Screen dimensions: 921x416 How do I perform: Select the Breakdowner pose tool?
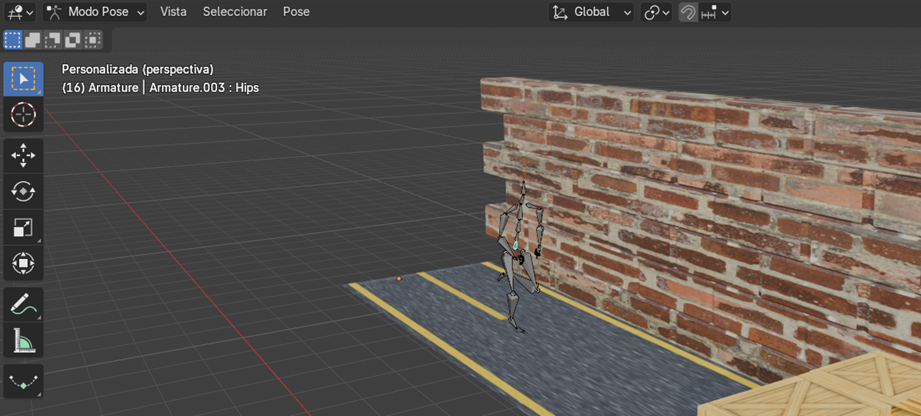(x=23, y=382)
